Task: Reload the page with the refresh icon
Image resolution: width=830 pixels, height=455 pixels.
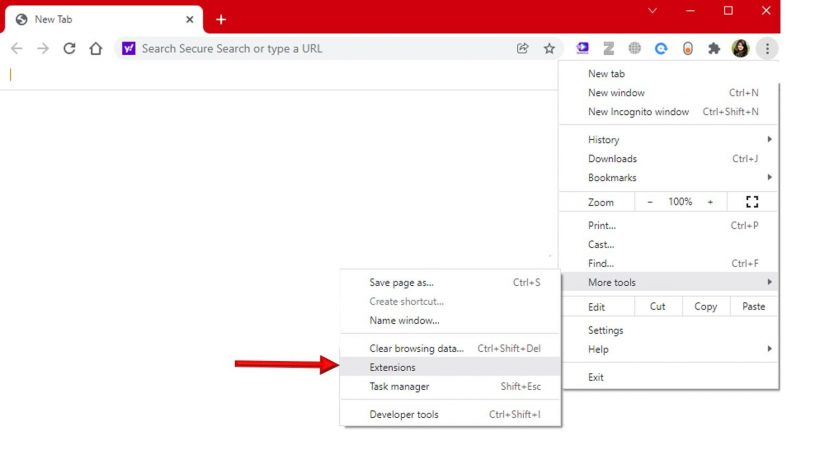Action: 69,49
